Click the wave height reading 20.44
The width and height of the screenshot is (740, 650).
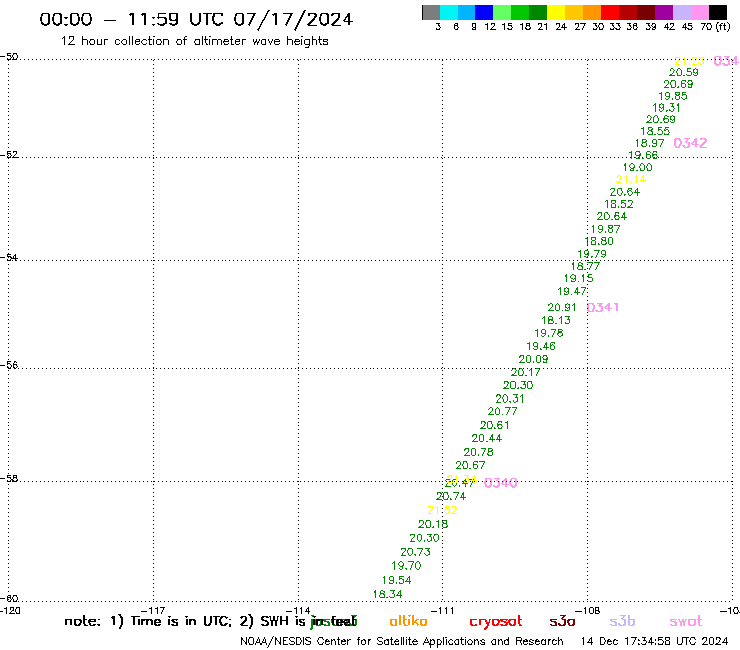487,439
